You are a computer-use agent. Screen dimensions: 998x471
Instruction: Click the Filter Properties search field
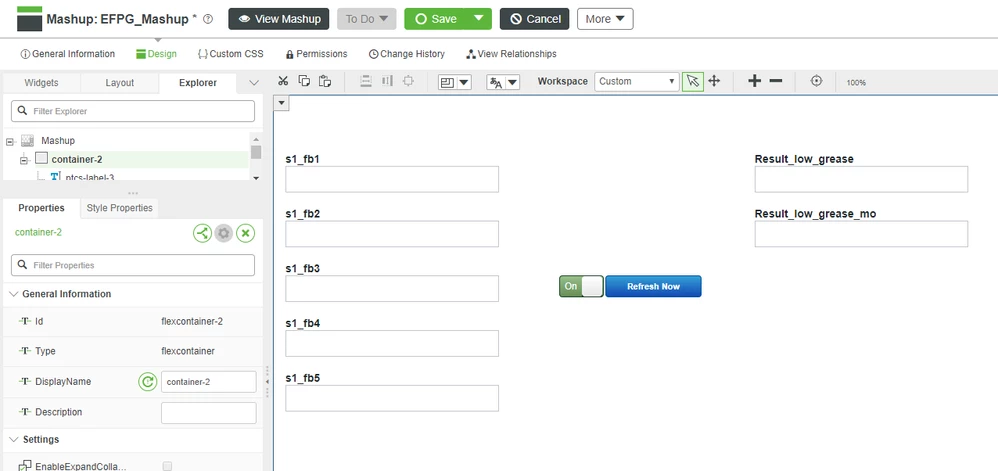[133, 265]
